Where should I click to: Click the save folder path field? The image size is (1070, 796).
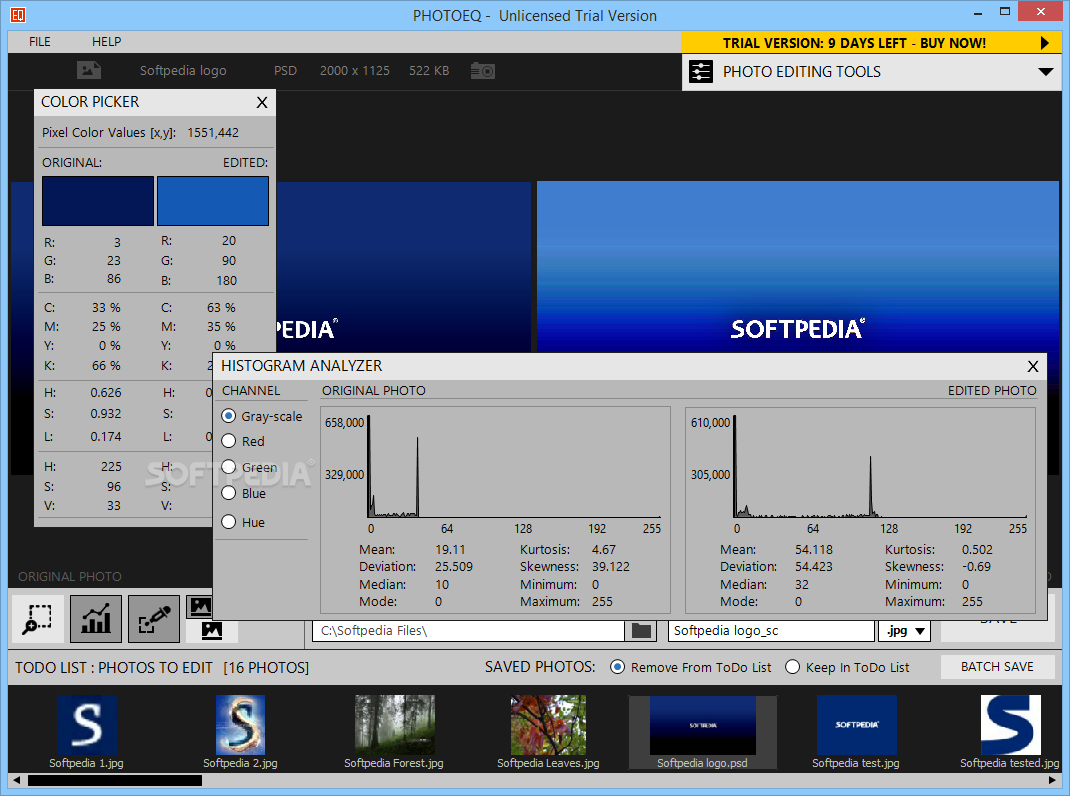(x=468, y=631)
